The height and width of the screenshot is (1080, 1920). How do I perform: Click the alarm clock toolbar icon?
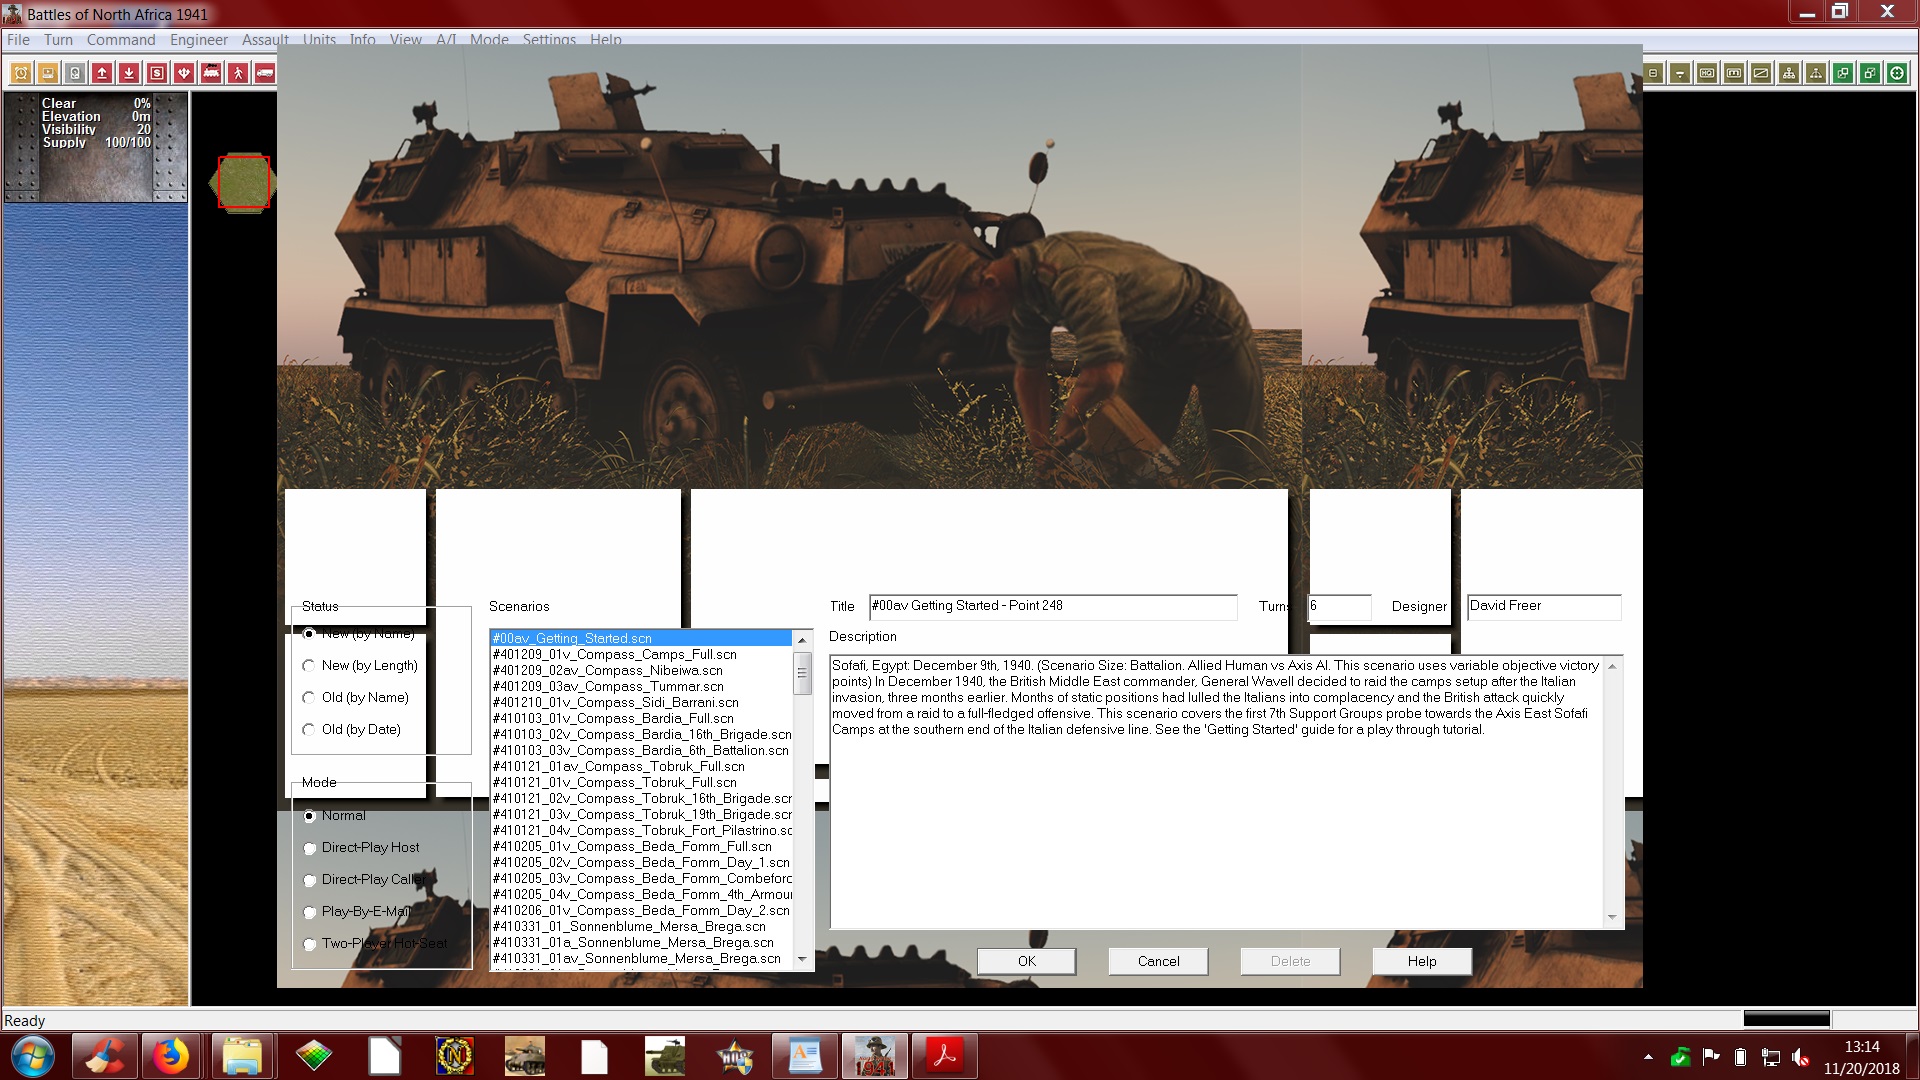(x=21, y=73)
